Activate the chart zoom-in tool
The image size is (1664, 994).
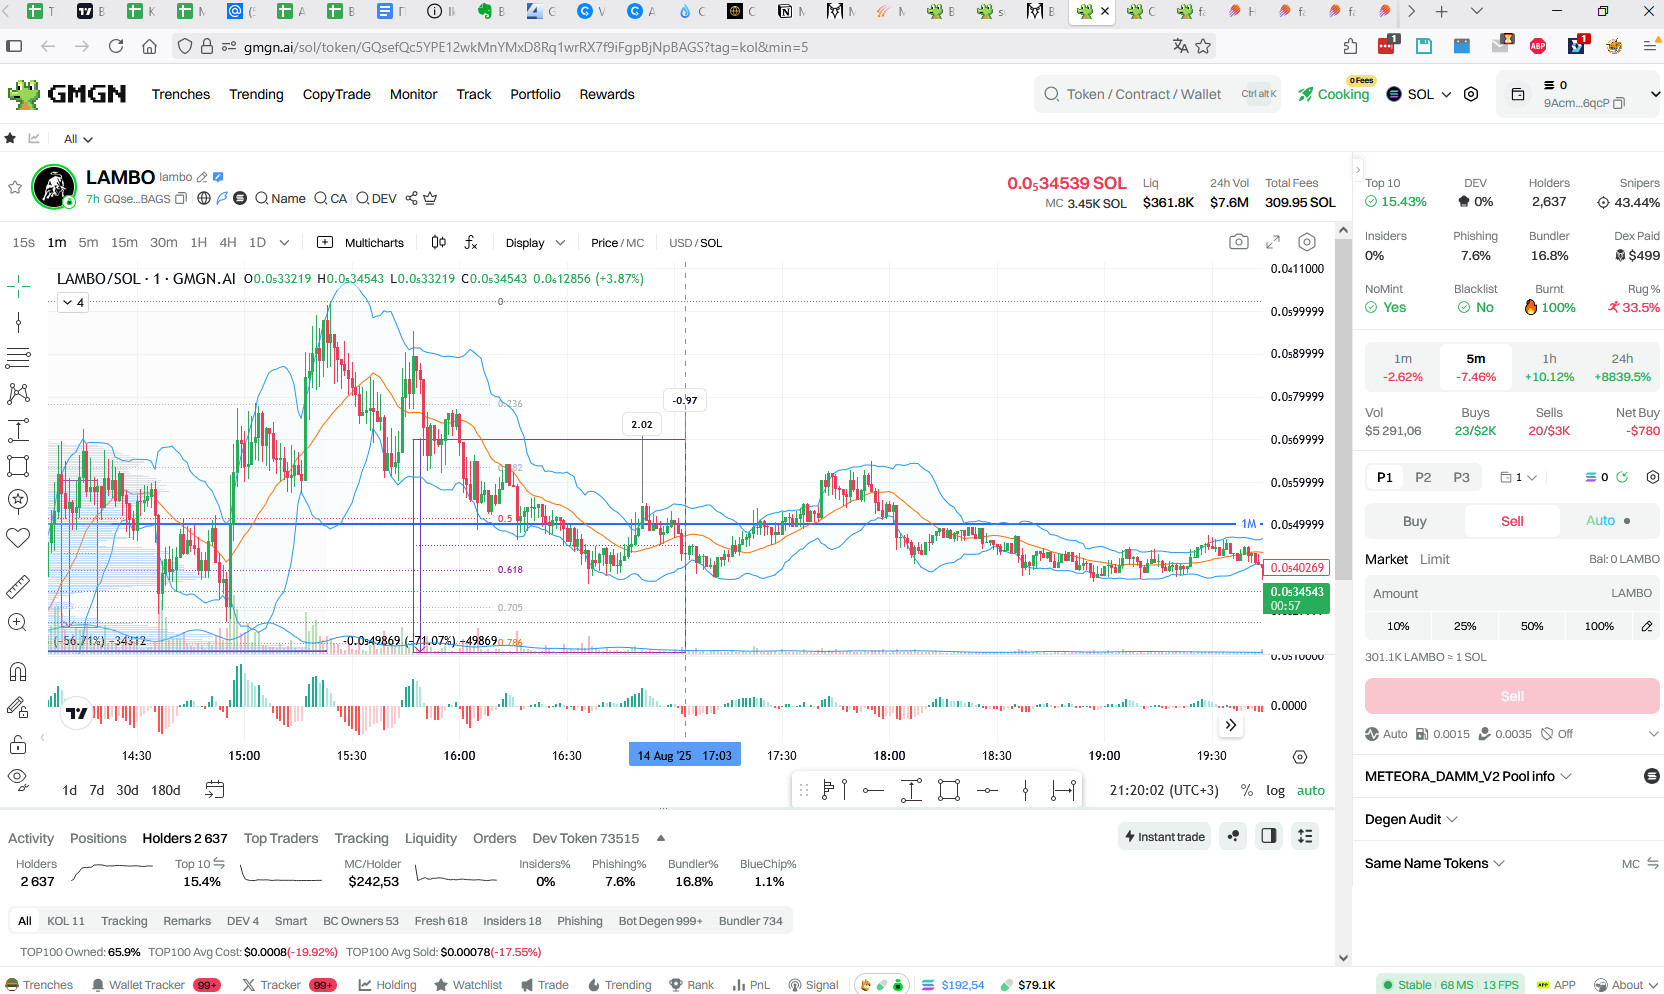point(18,622)
